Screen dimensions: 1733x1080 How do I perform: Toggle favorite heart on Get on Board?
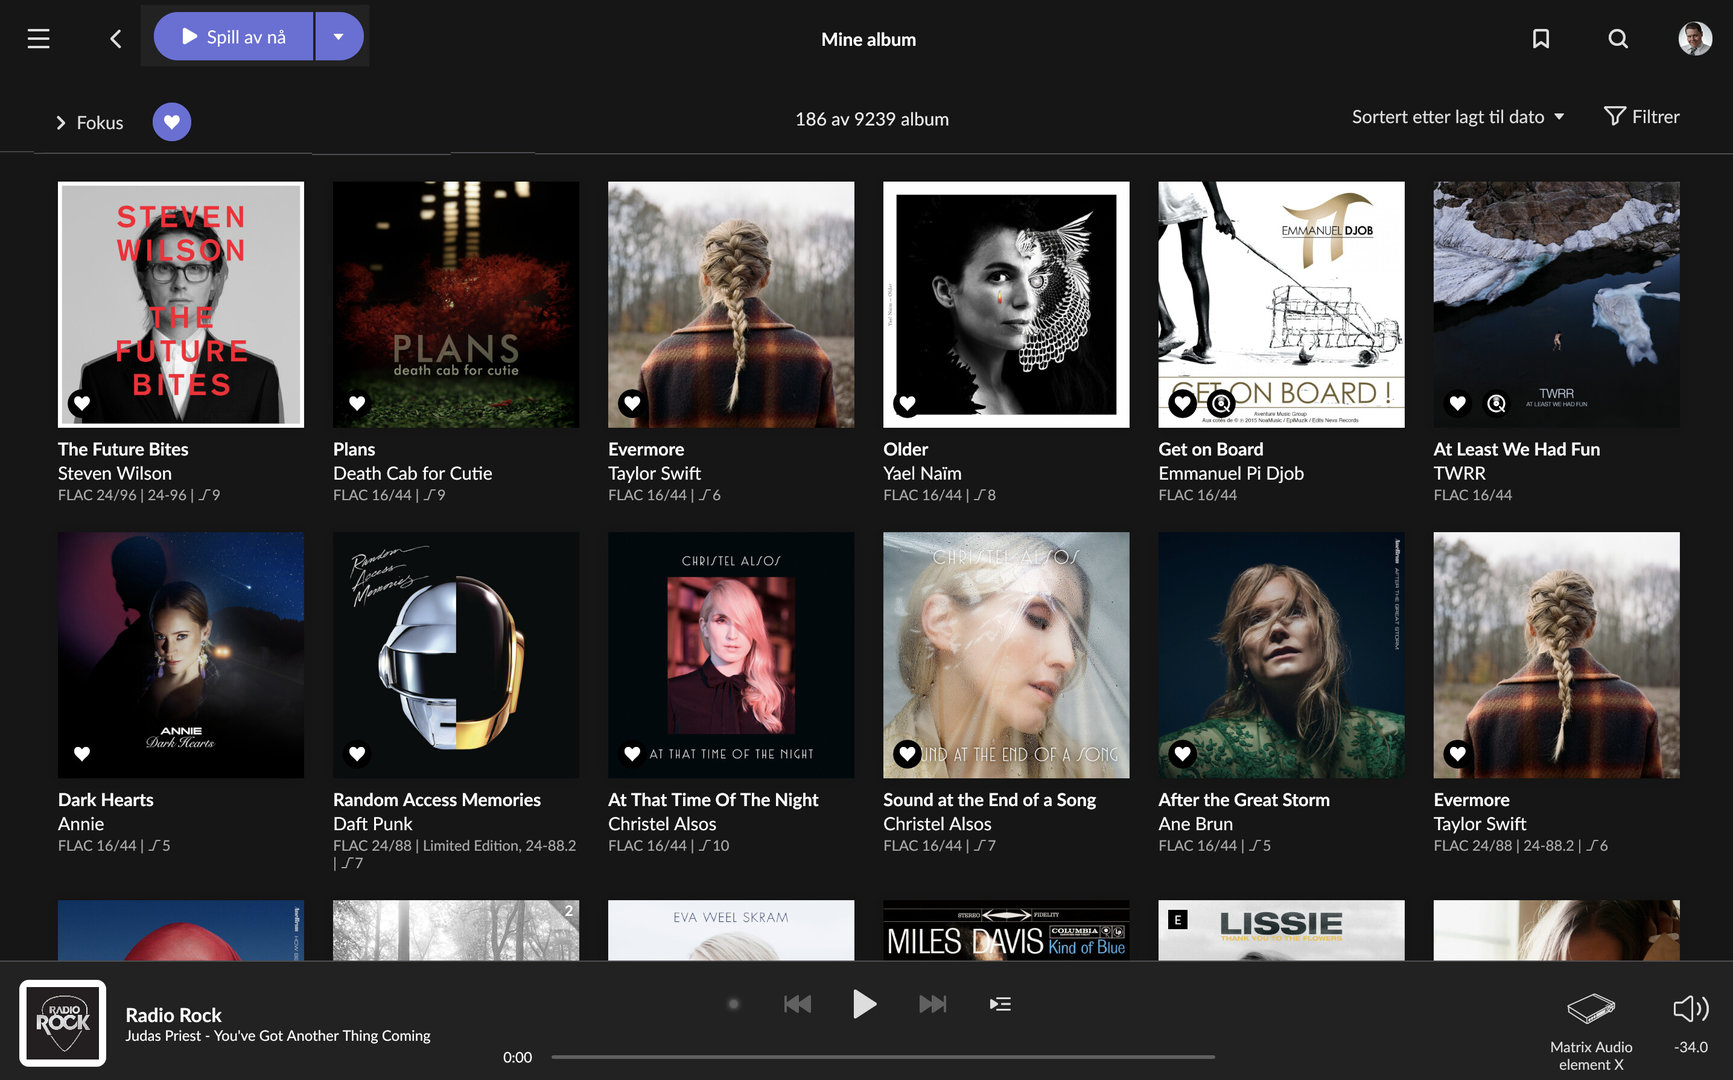(x=1183, y=403)
